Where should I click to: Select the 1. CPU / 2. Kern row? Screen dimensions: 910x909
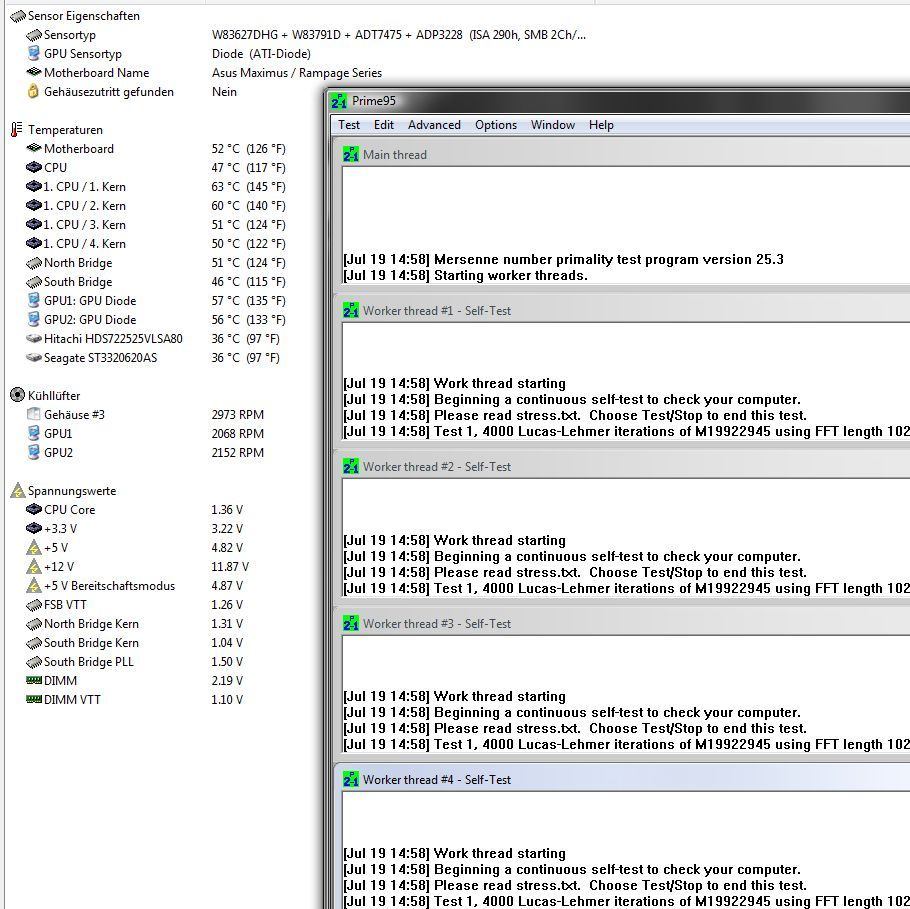[156, 205]
